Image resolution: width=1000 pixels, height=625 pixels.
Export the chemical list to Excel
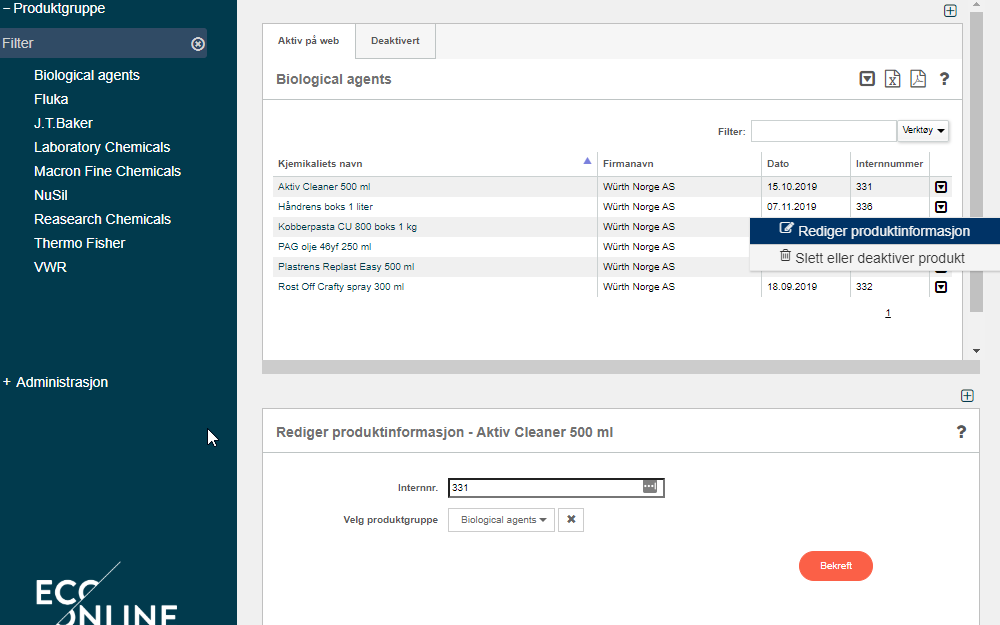click(x=892, y=79)
